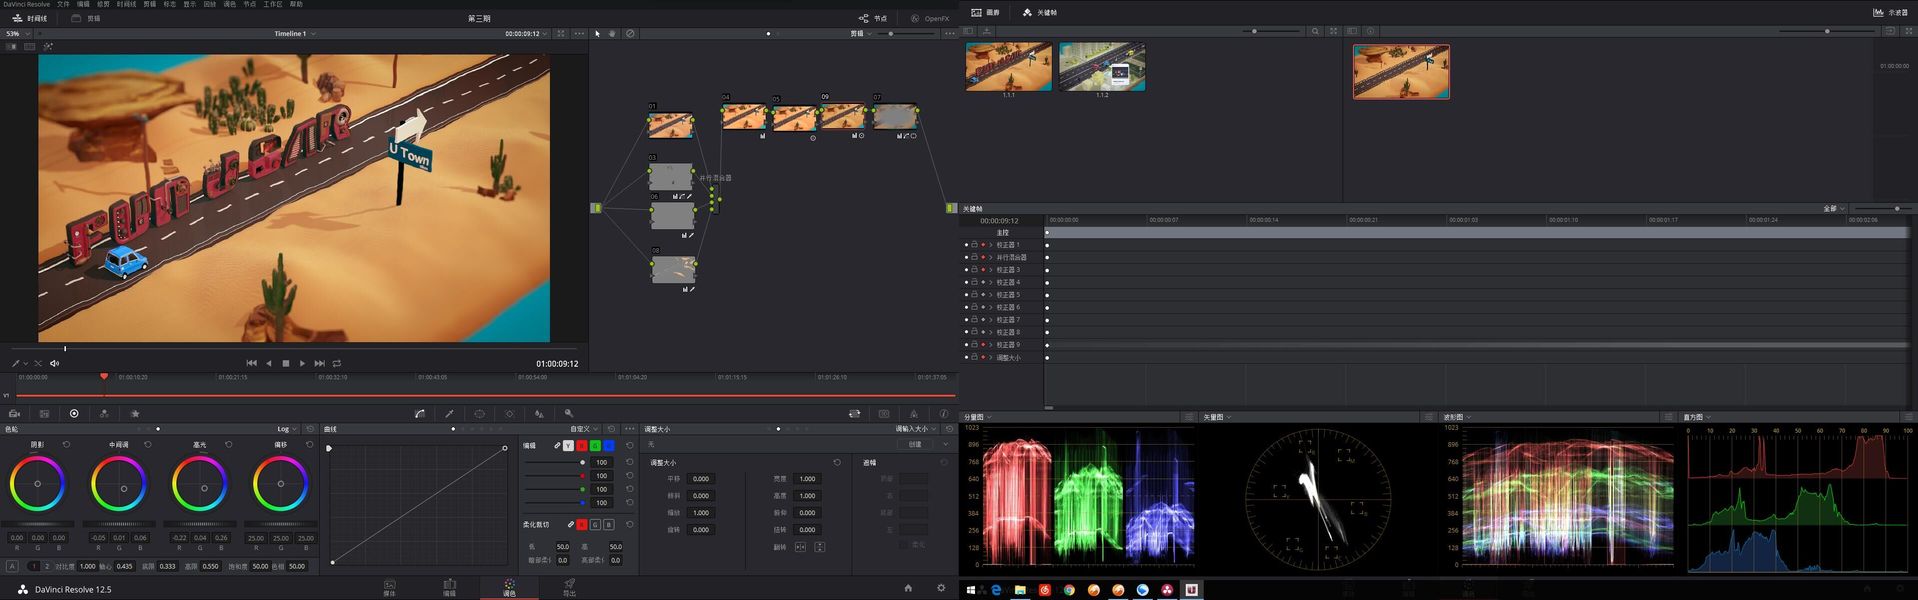1918x600 pixels.
Task: Adjust the 中间调 midtone color wheel
Action: tap(119, 484)
